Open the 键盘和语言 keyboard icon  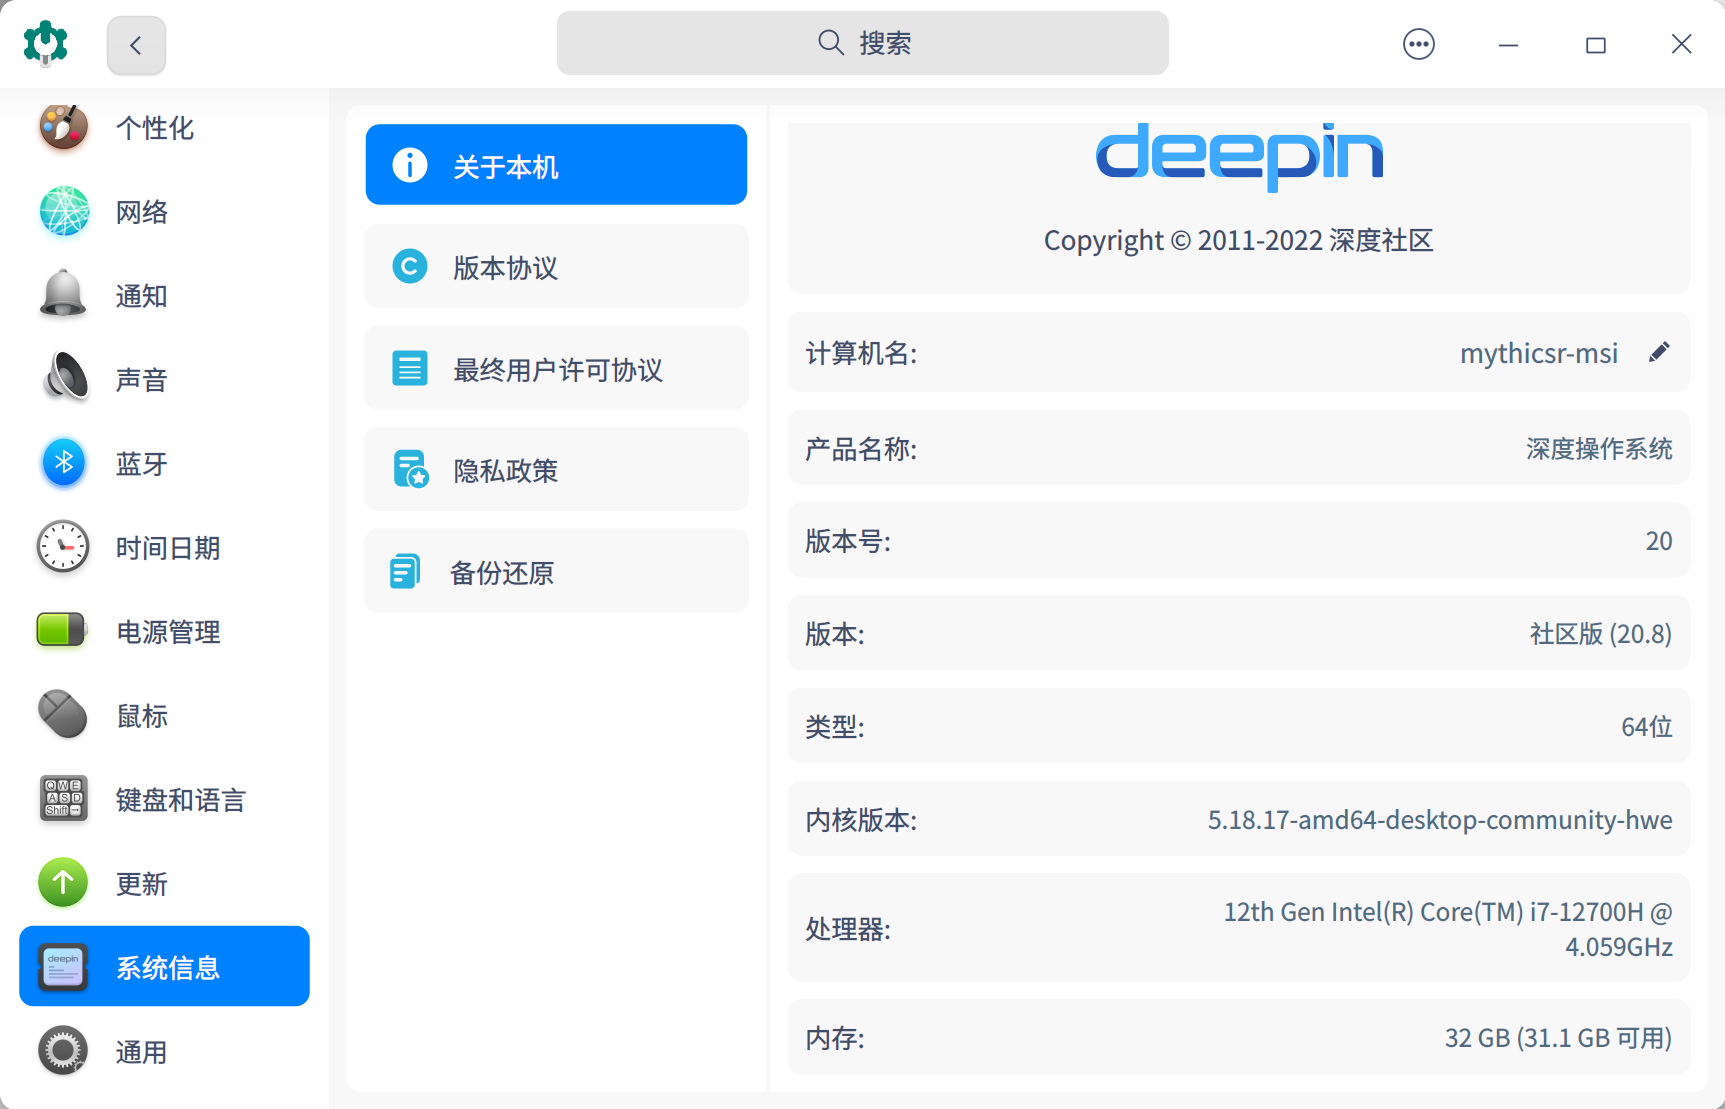[63, 798]
